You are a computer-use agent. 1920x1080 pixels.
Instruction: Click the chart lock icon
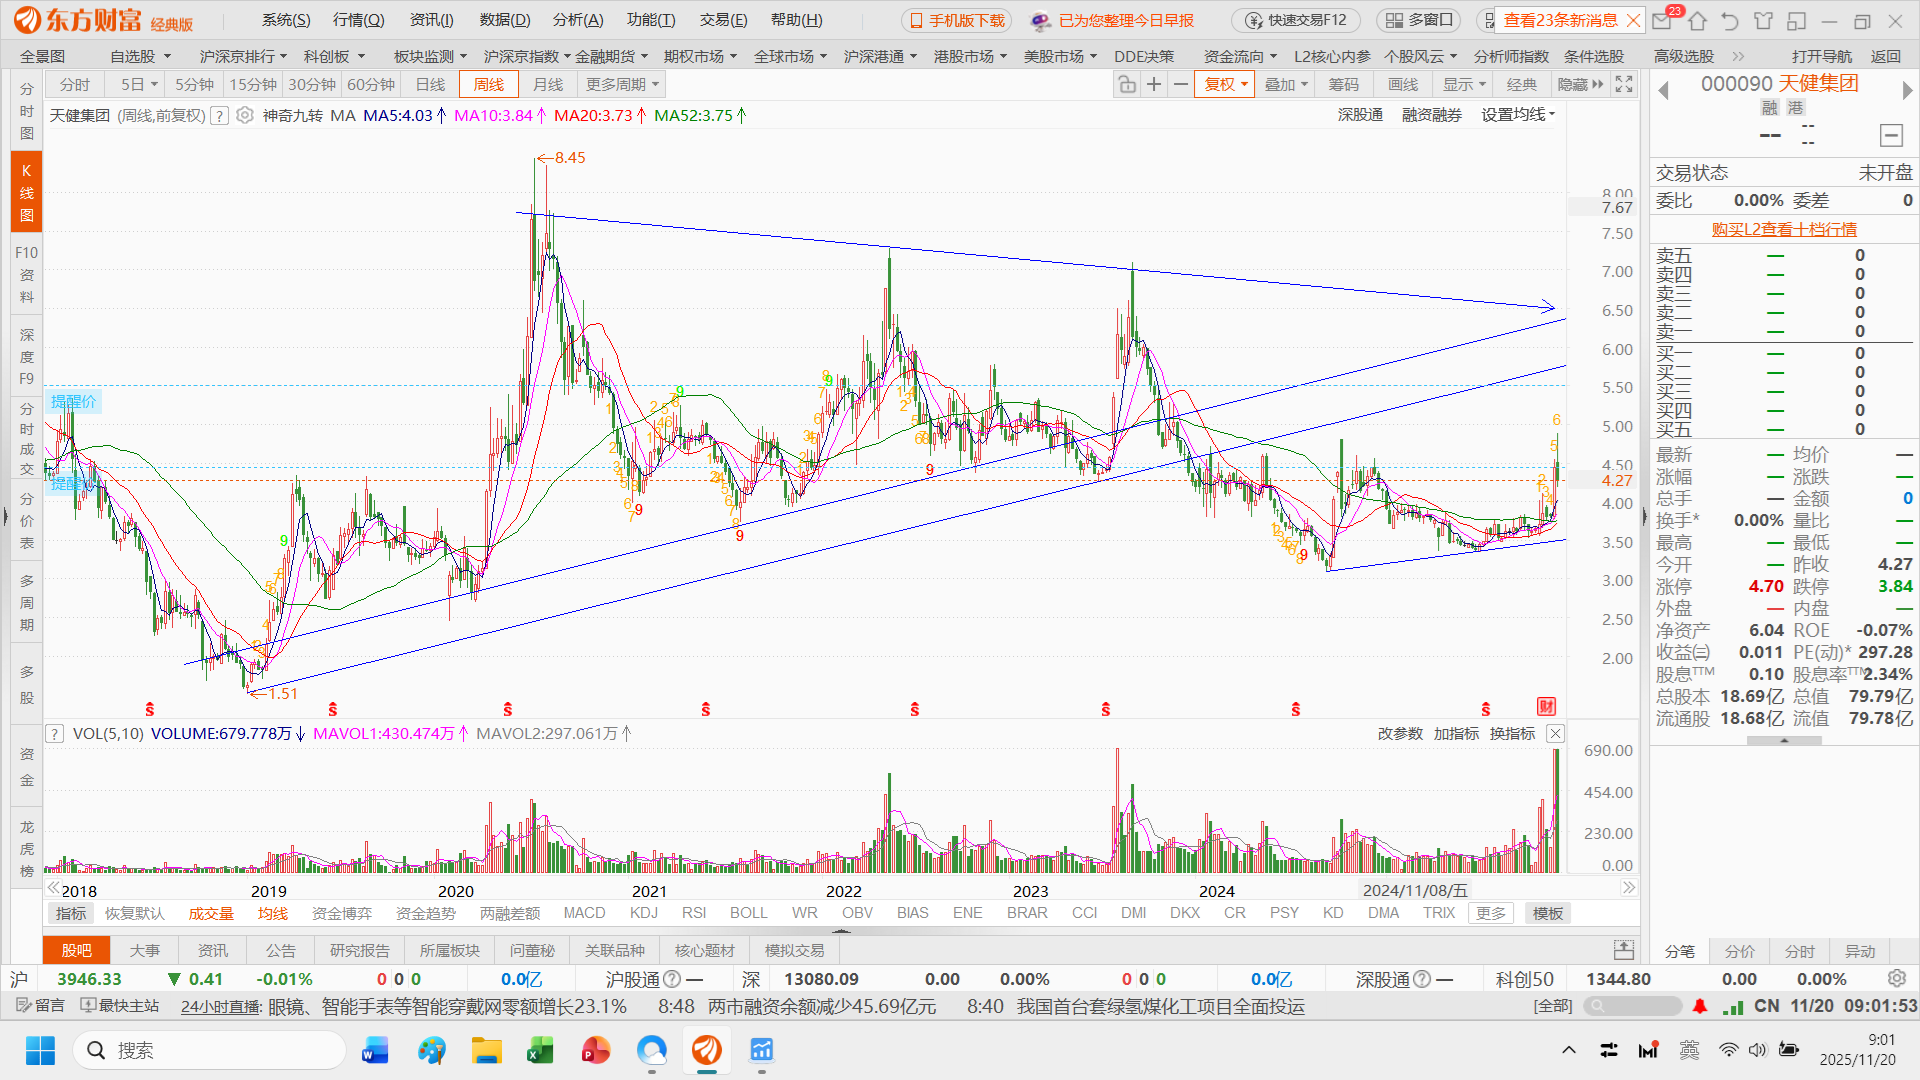pos(1127,85)
